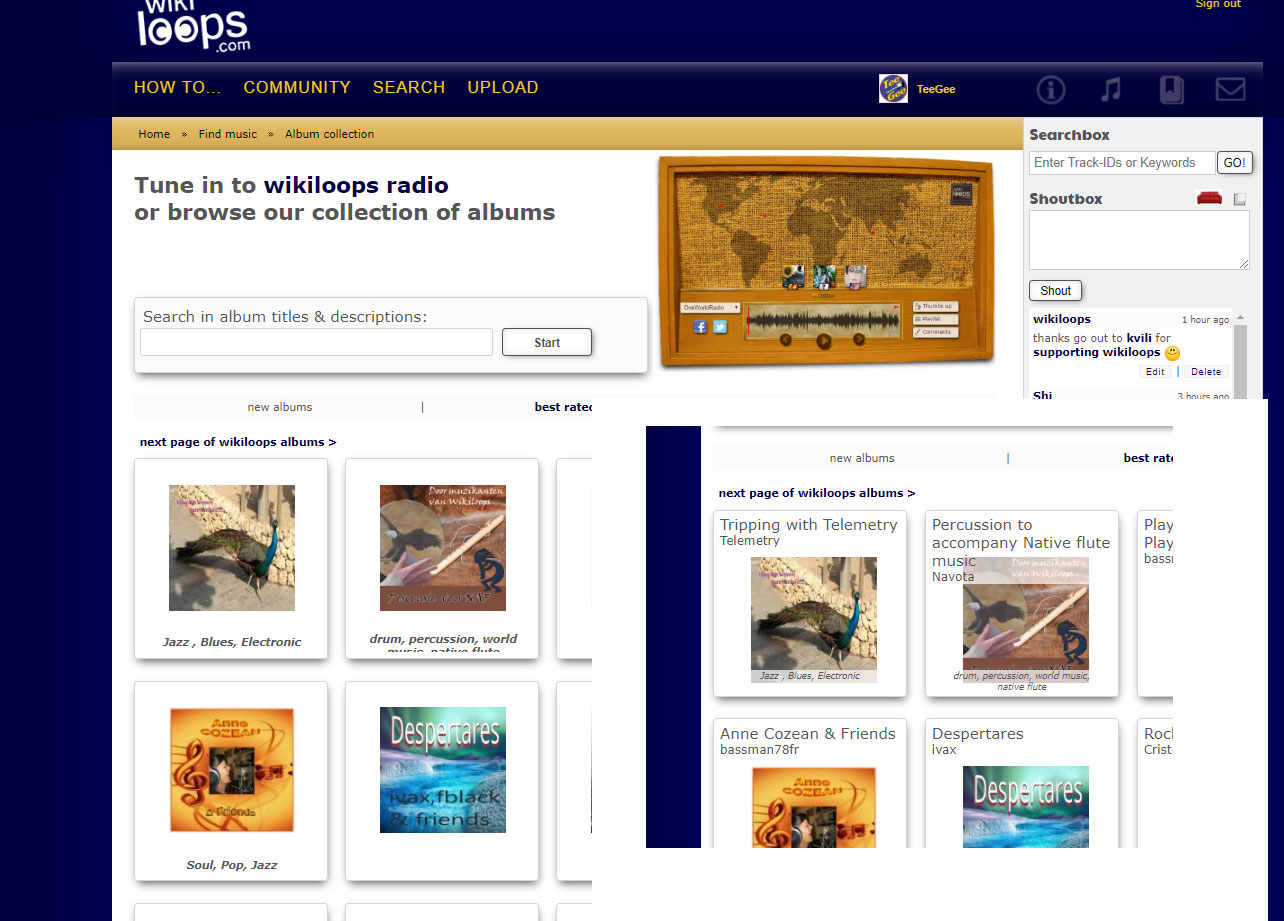Open the HOW TO... menu
The image size is (1284, 921).
[x=178, y=87]
